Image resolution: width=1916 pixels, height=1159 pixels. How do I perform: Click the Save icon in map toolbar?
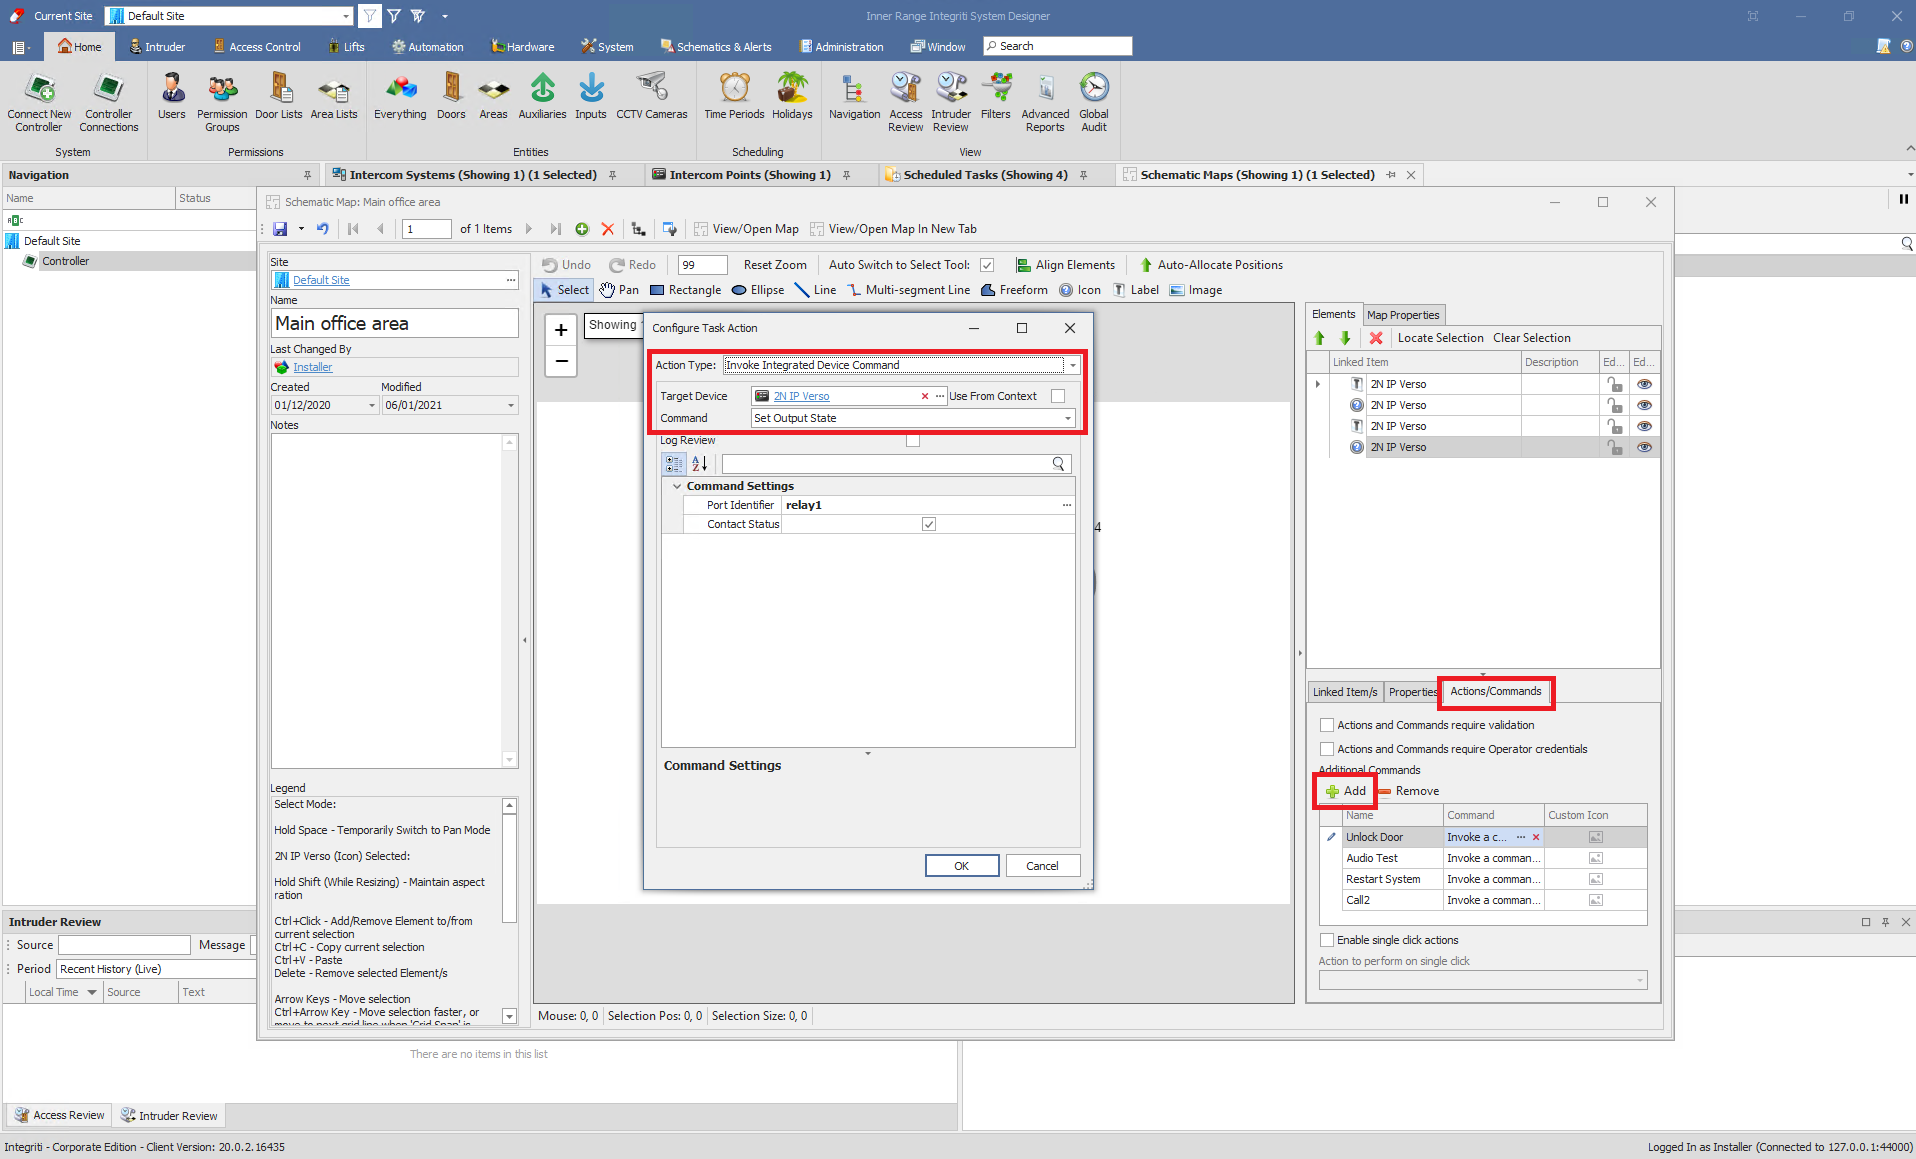pyautogui.click(x=280, y=229)
